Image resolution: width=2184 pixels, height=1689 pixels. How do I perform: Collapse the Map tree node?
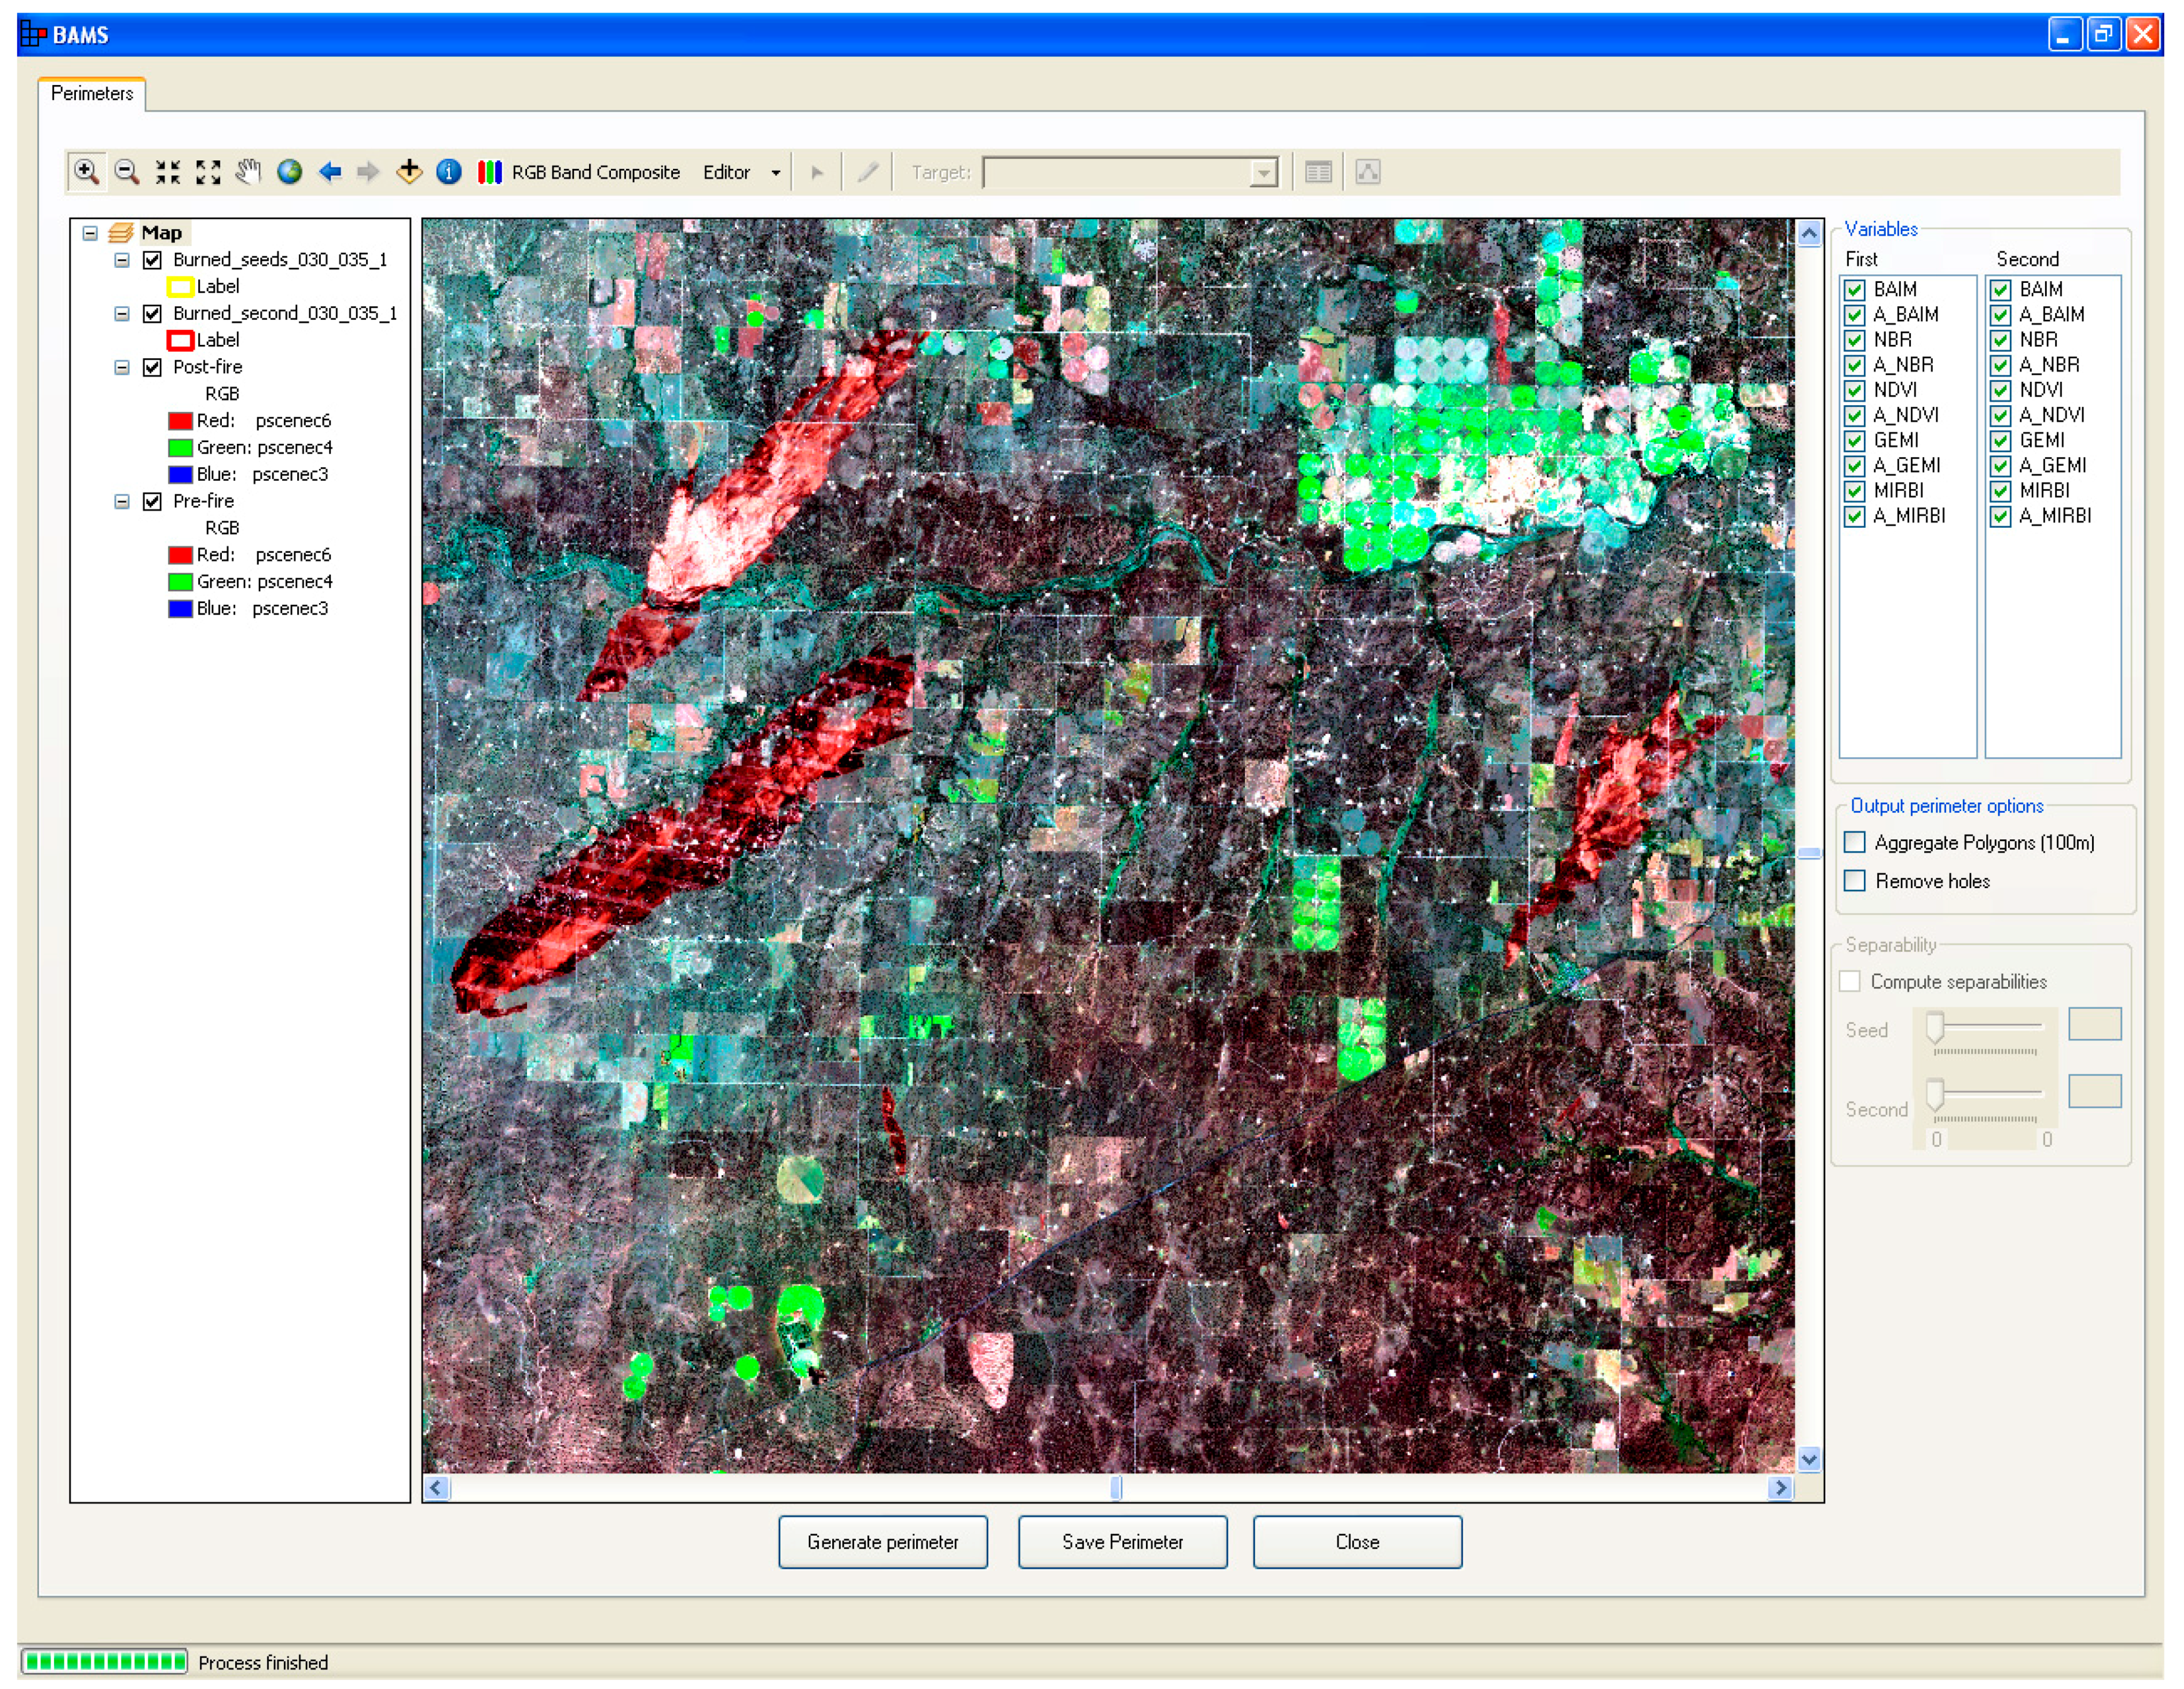[x=90, y=233]
